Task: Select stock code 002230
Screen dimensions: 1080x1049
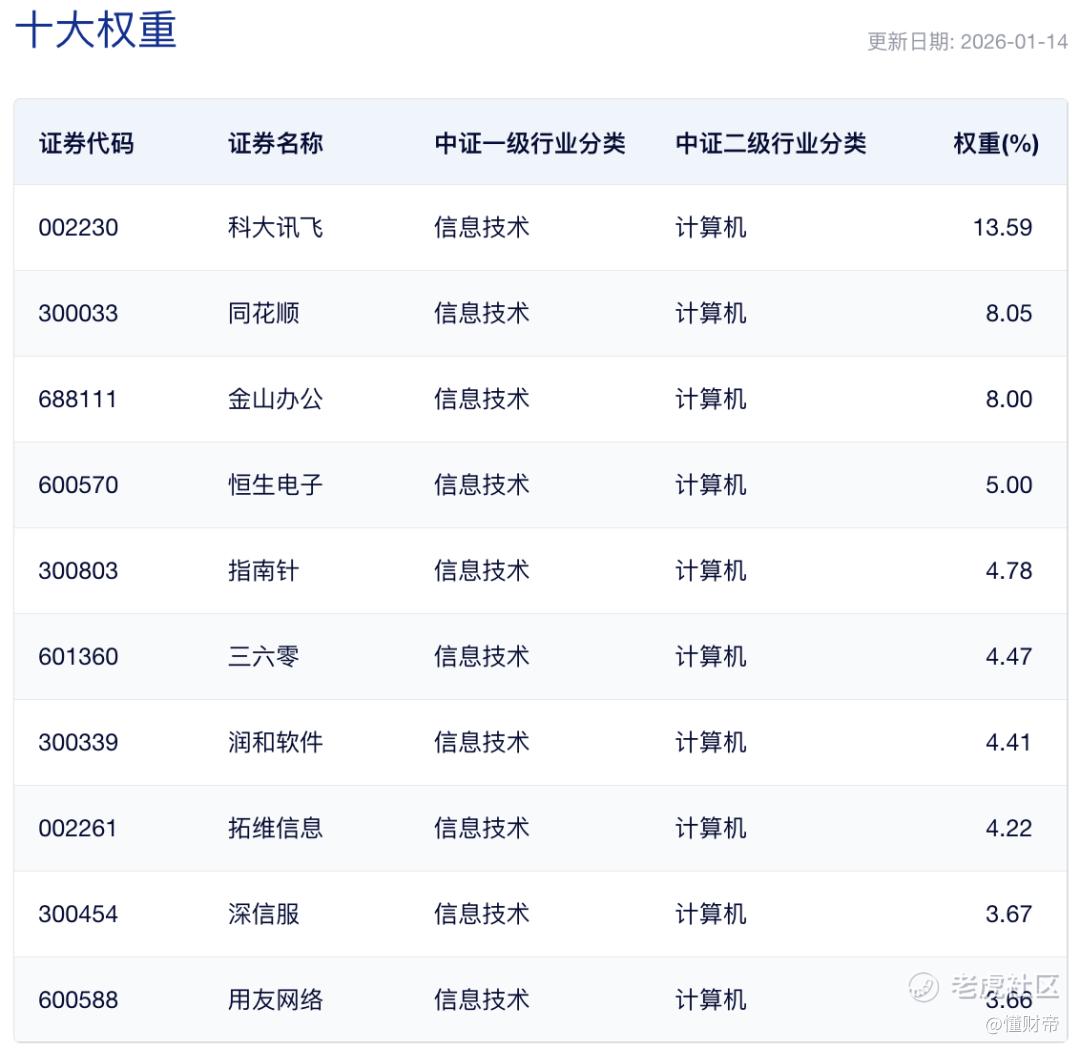Action: point(79,227)
